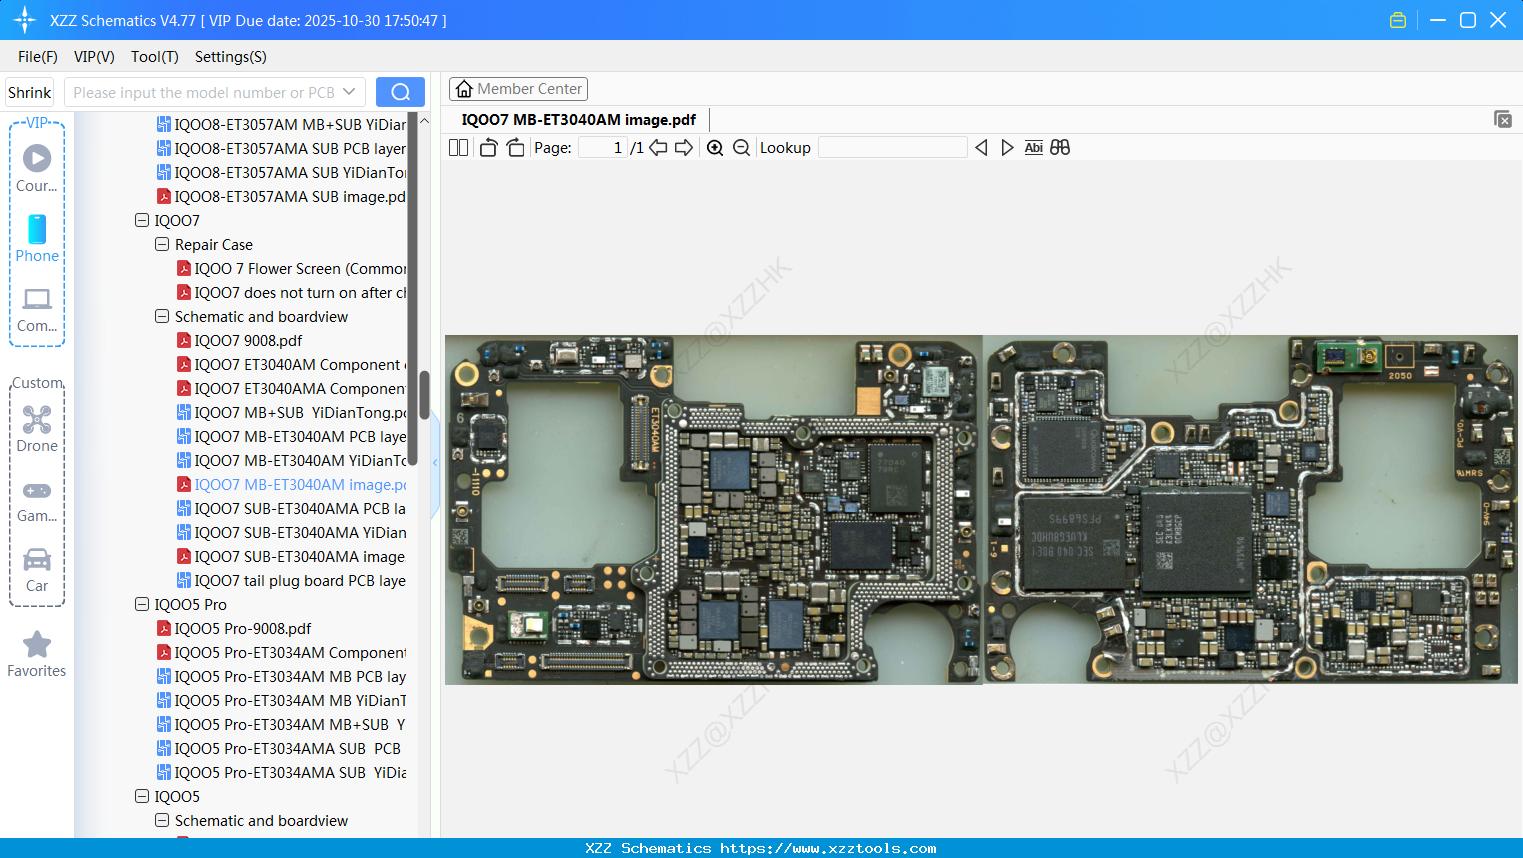1523x858 pixels.
Task: Select the two-page view icon
Action: (458, 147)
